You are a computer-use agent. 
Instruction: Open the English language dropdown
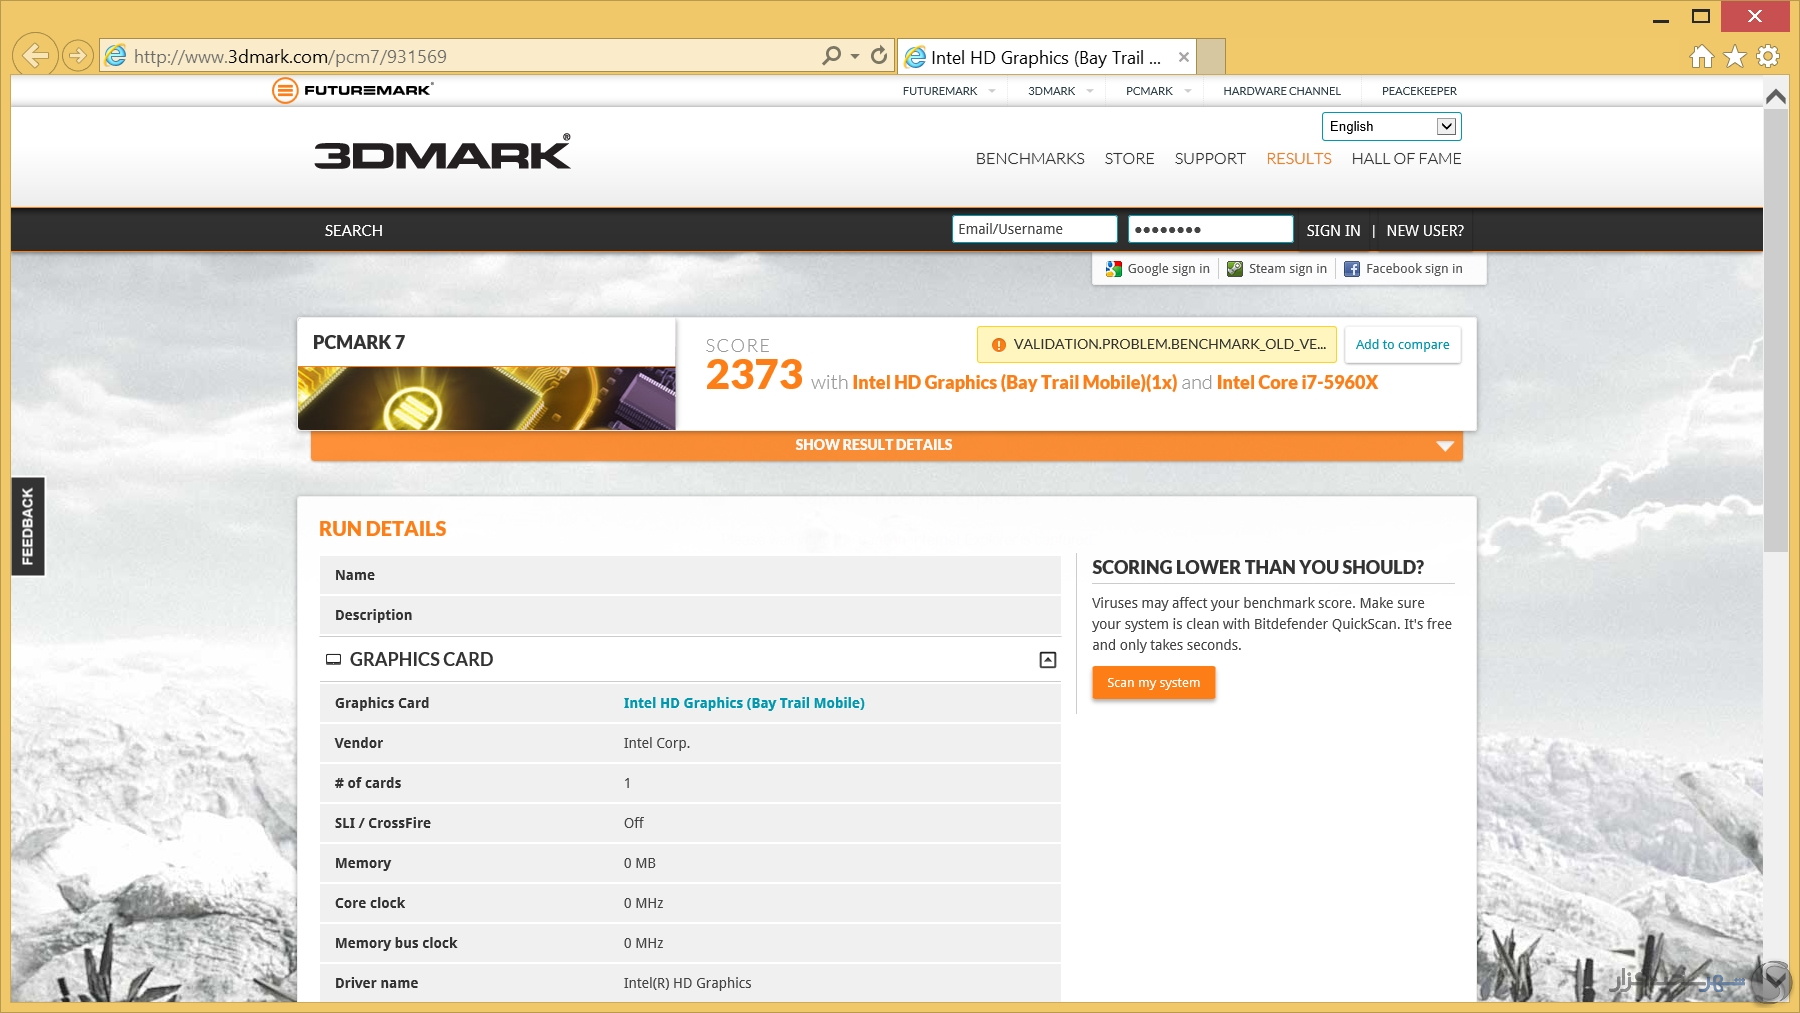coord(1391,126)
